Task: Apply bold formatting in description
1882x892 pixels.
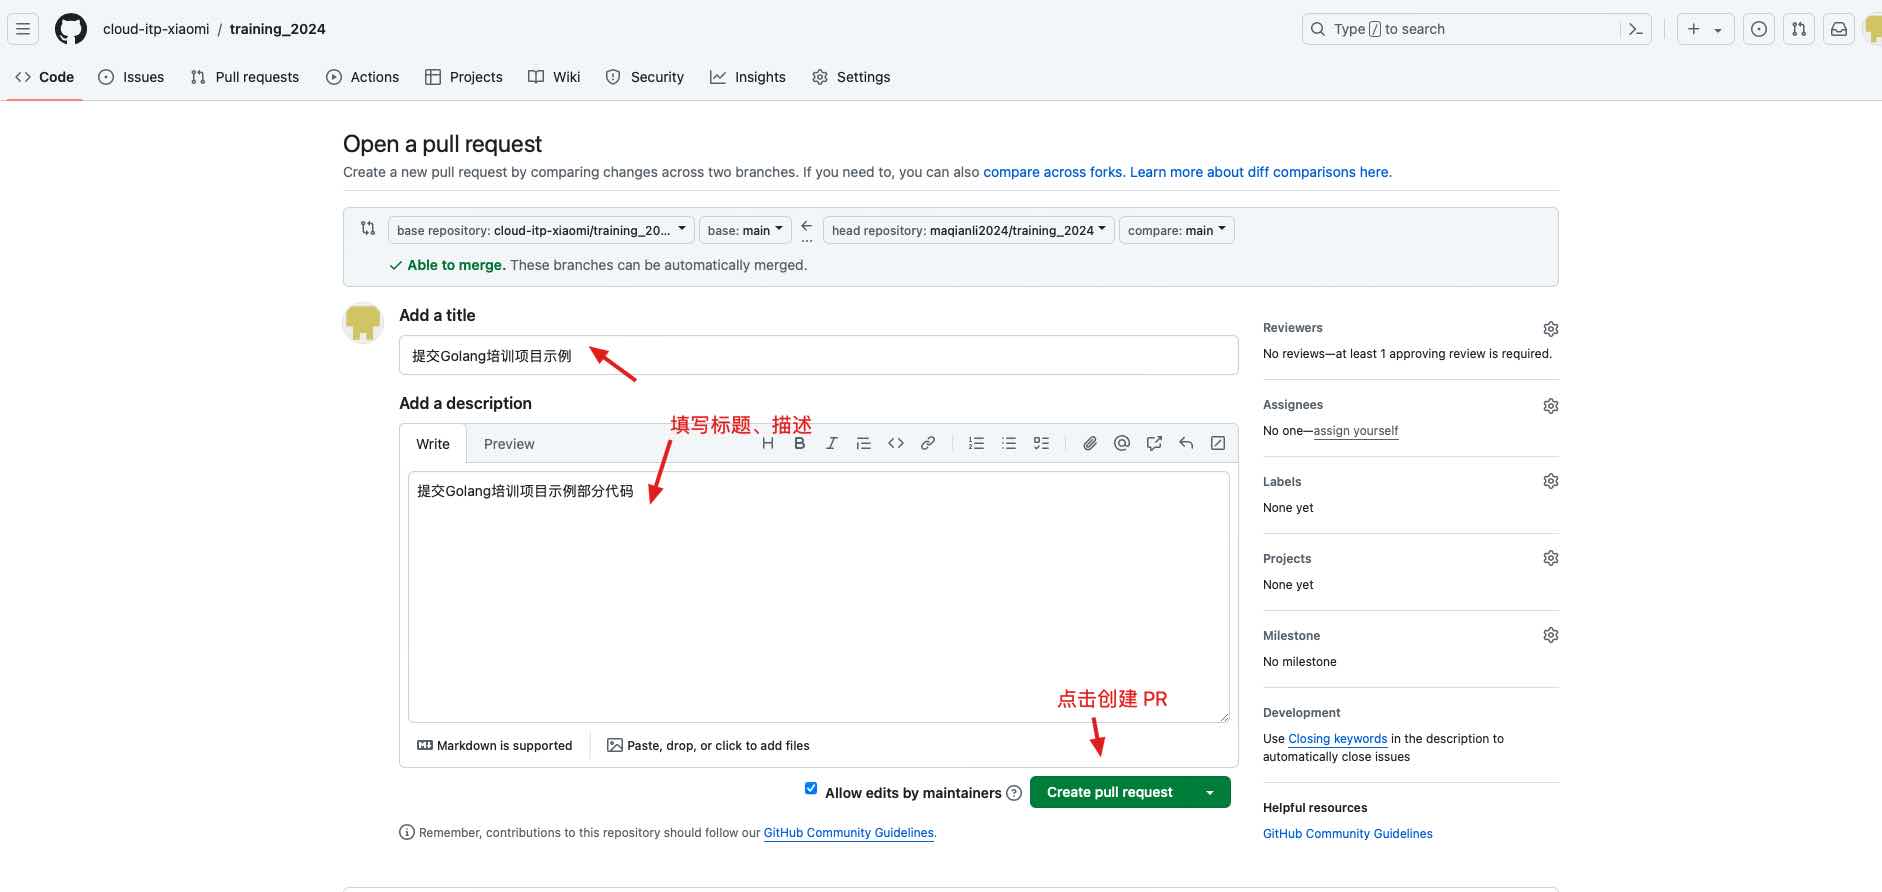Action: point(800,443)
